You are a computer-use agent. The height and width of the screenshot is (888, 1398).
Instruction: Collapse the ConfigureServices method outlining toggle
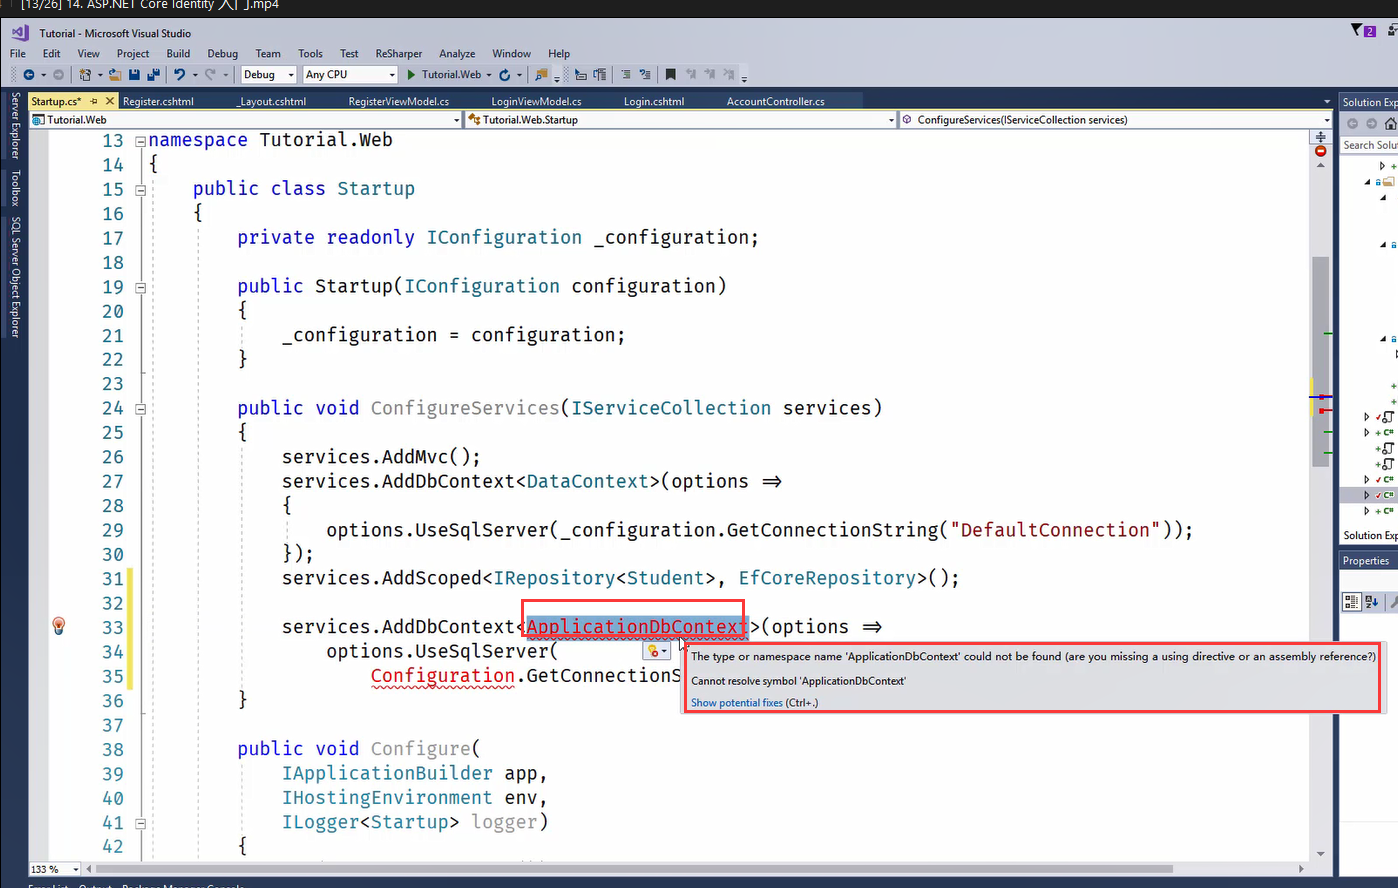point(141,408)
